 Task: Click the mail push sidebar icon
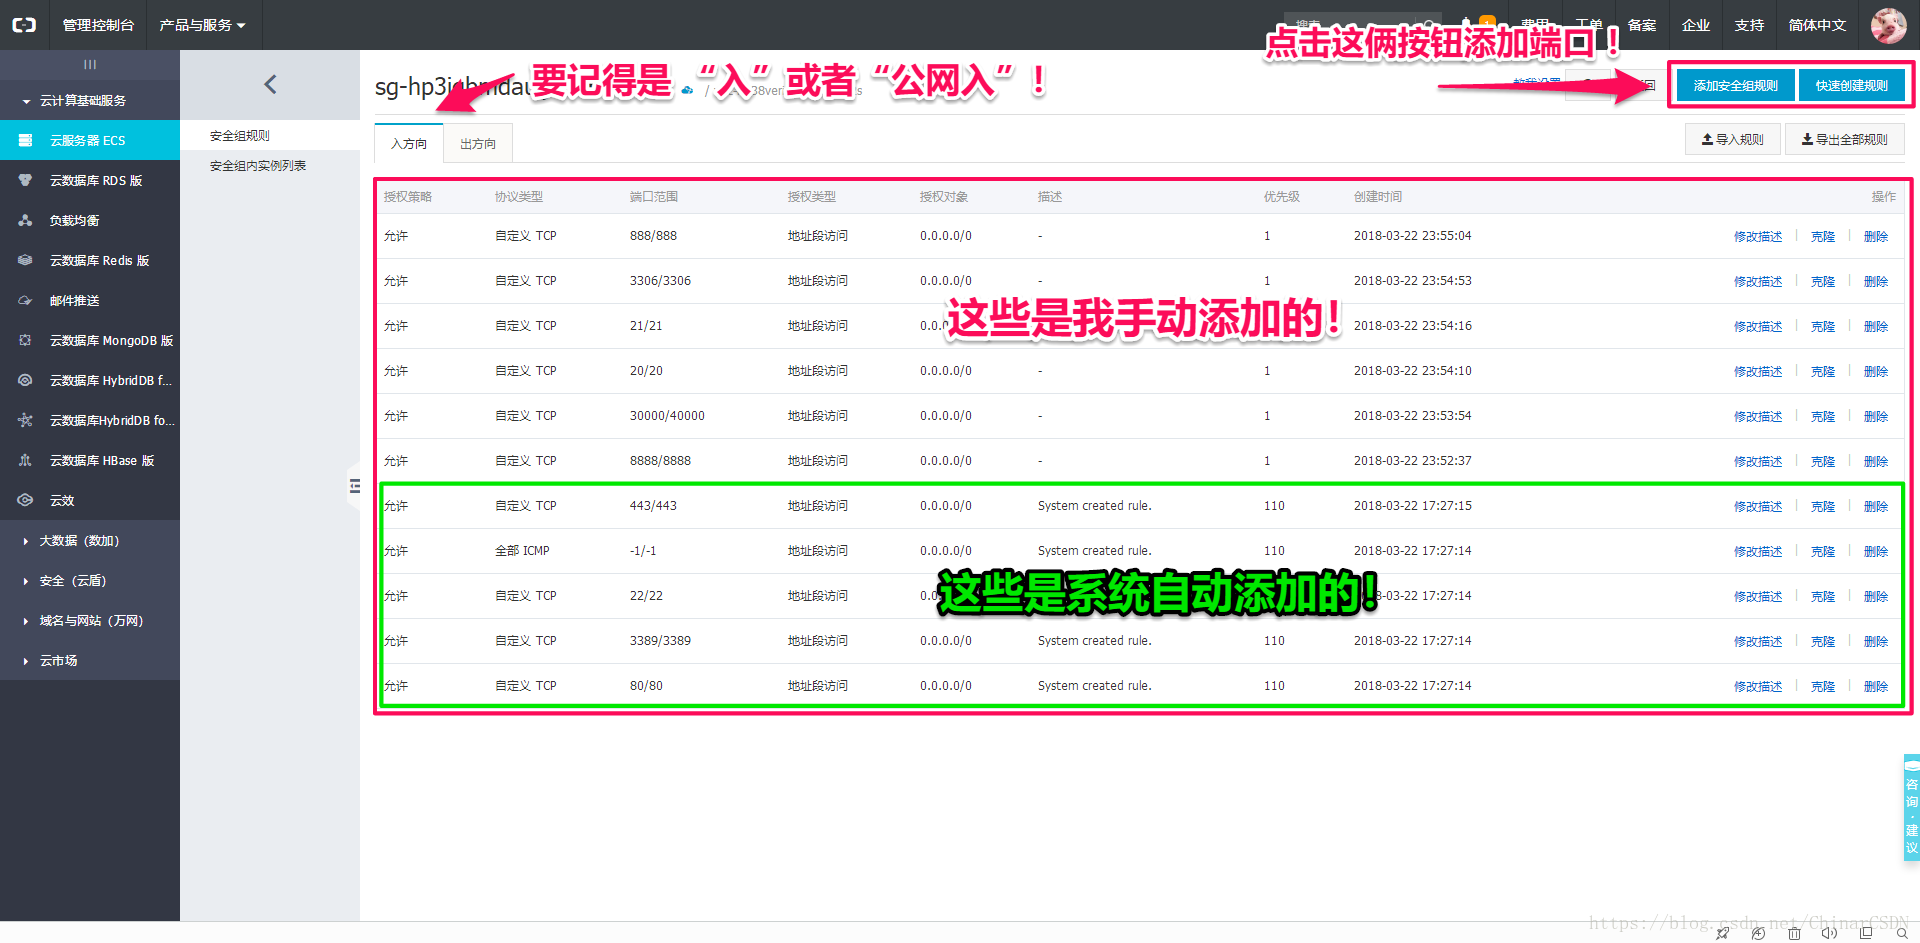[25, 301]
